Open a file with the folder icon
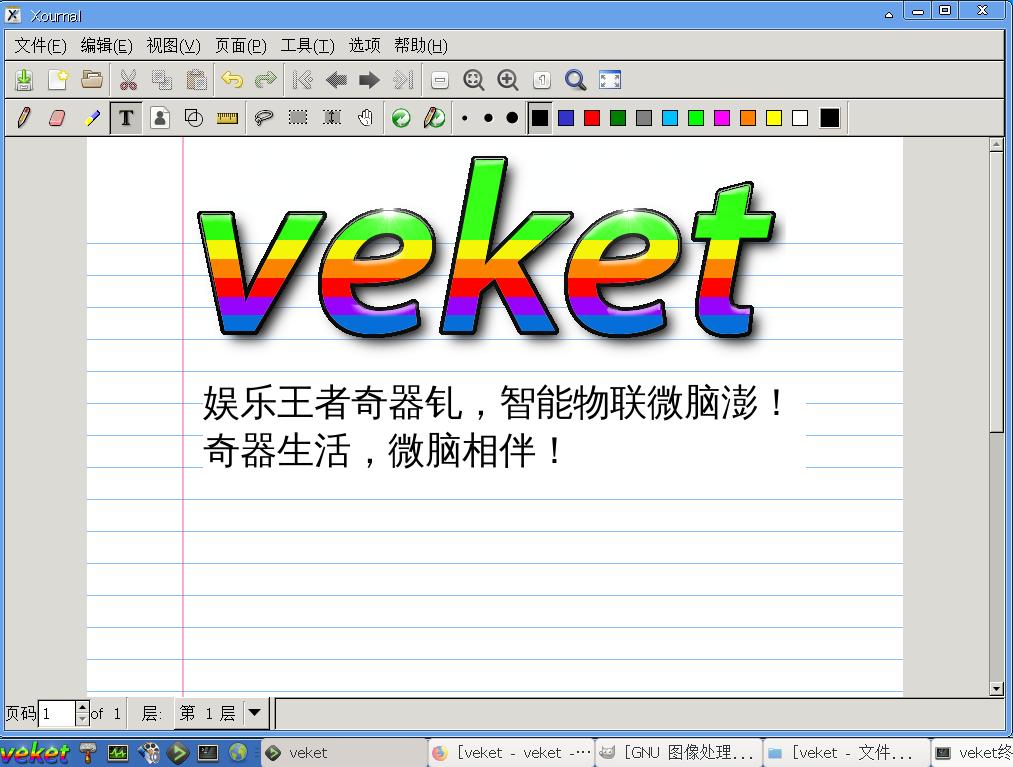This screenshot has width=1013, height=767. point(92,80)
